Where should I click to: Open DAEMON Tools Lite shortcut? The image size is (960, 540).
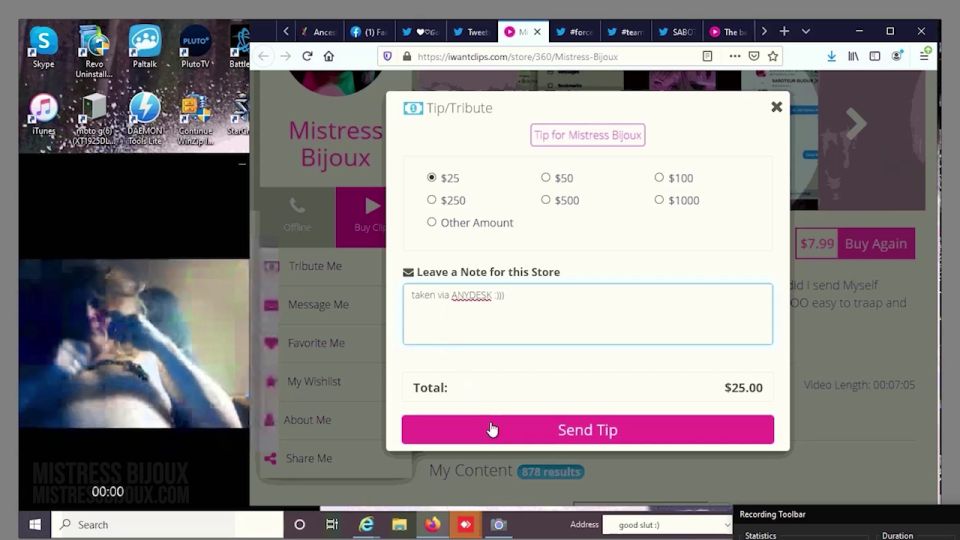pos(144,119)
